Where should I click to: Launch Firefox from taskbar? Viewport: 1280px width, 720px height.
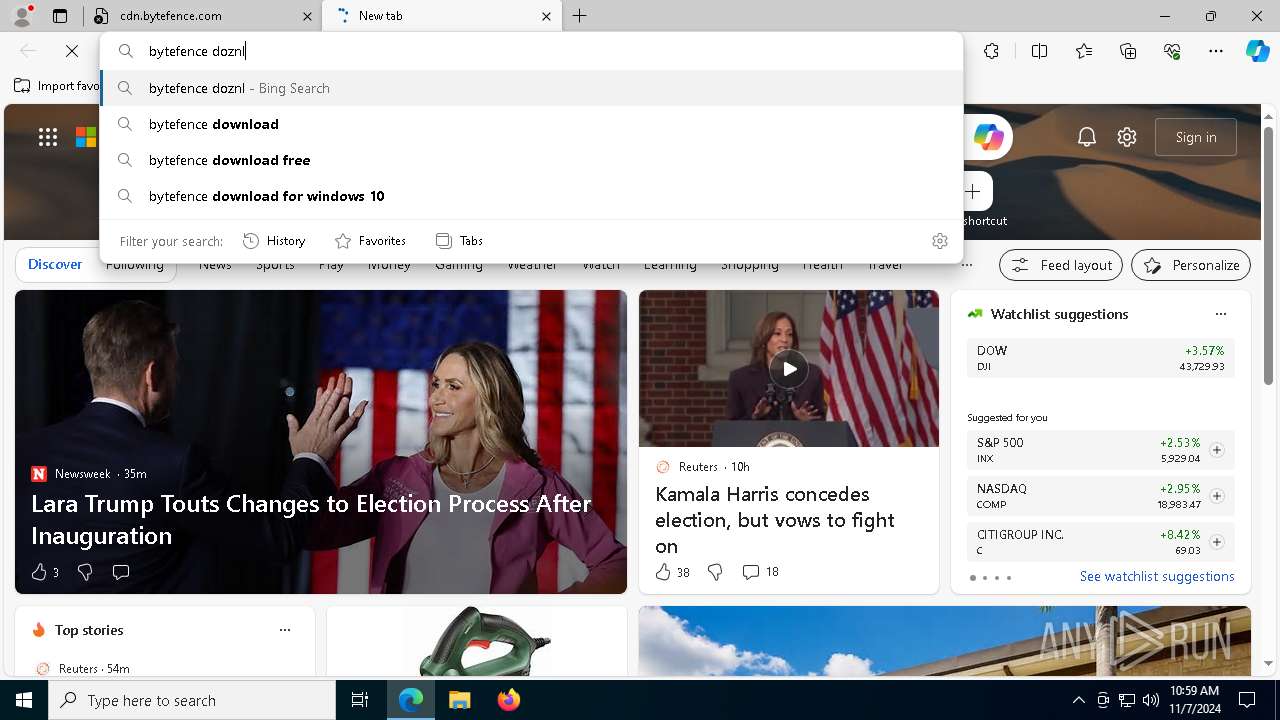508,700
